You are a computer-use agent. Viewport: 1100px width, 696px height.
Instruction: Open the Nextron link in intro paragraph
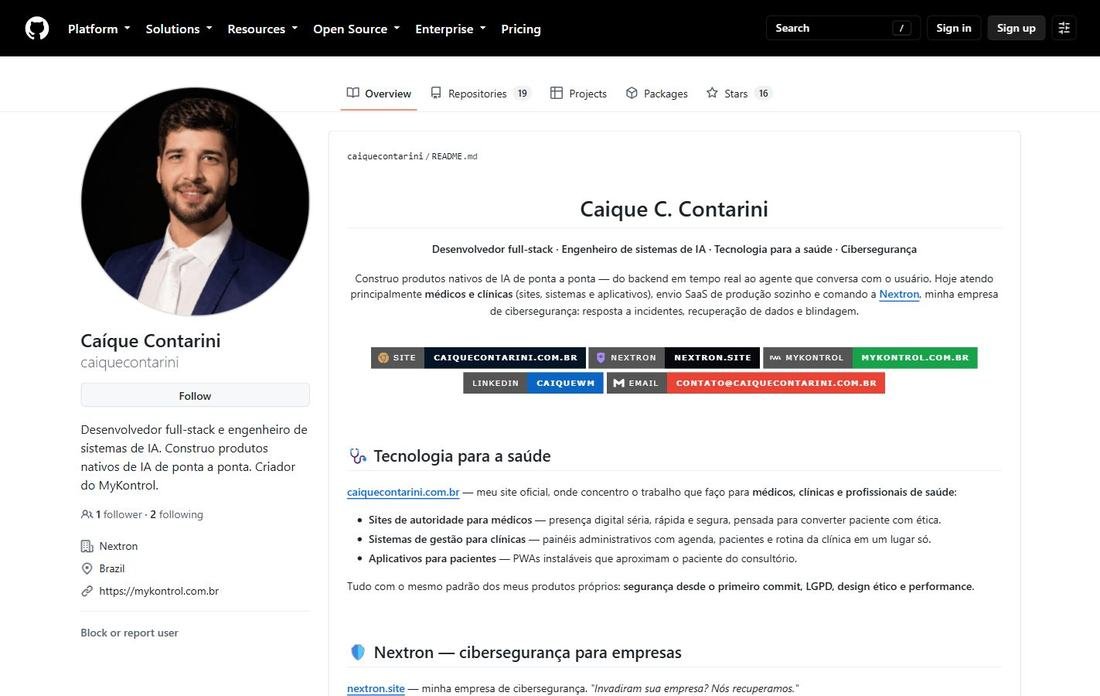tap(899, 294)
